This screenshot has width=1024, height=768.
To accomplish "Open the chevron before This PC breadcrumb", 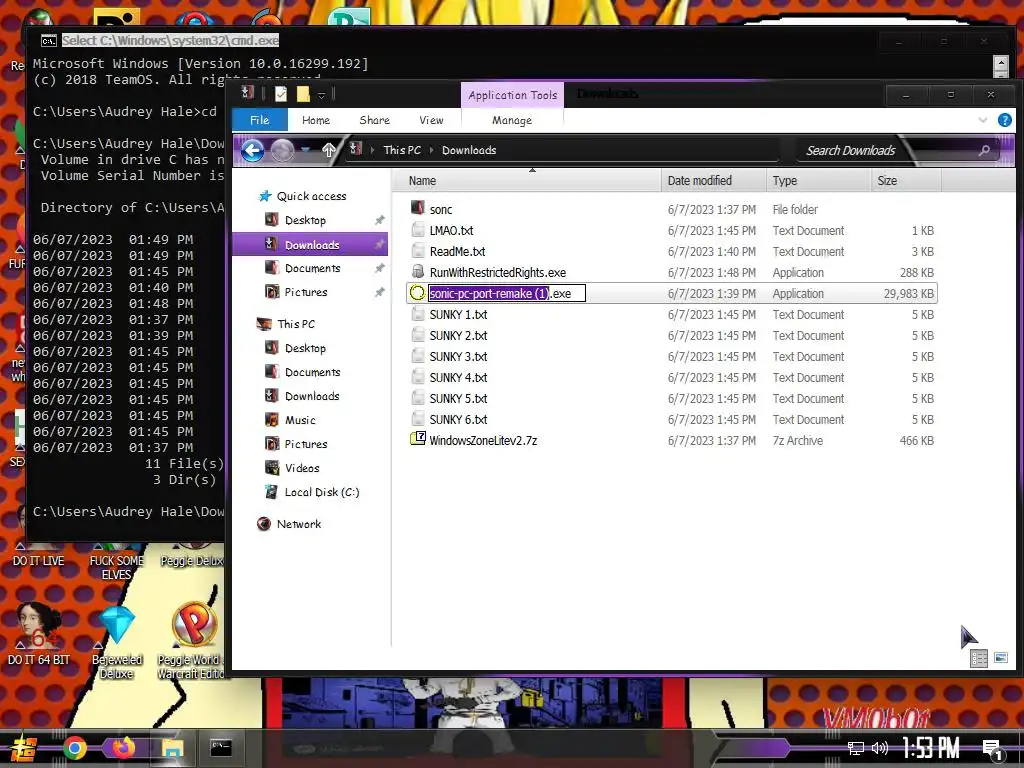I will [x=372, y=150].
